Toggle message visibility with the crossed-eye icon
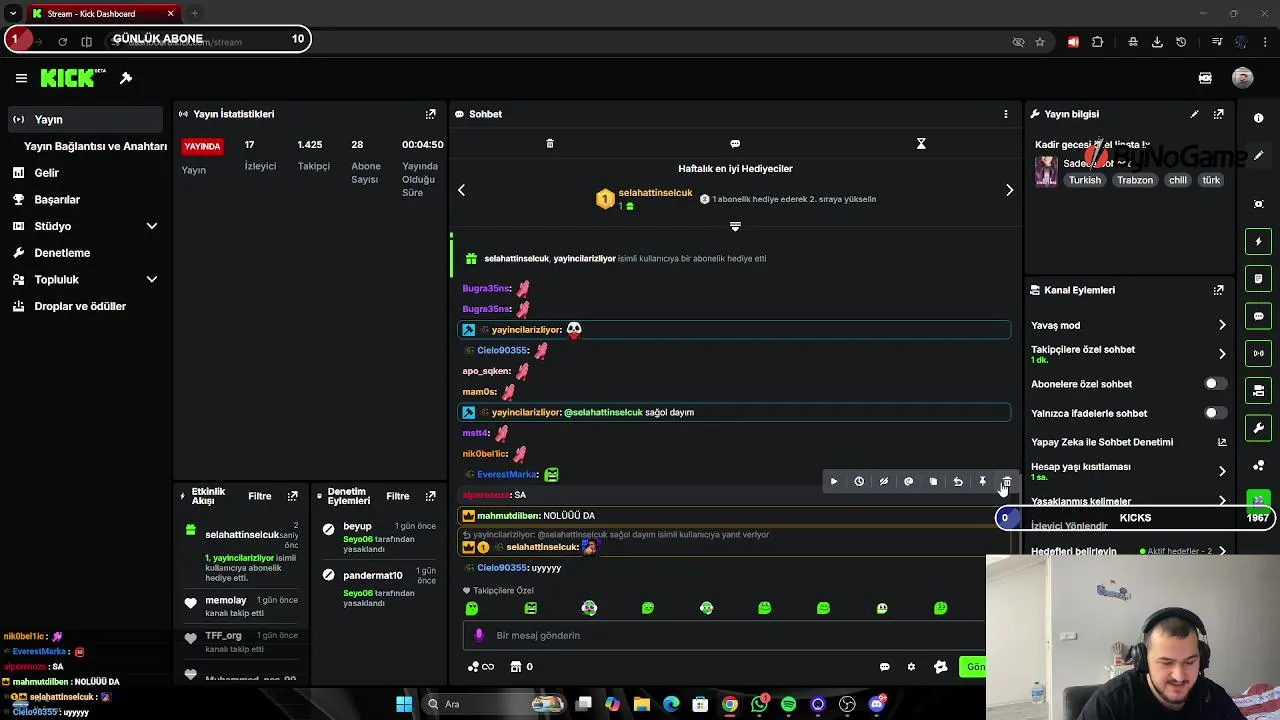The image size is (1280, 720). 884,482
